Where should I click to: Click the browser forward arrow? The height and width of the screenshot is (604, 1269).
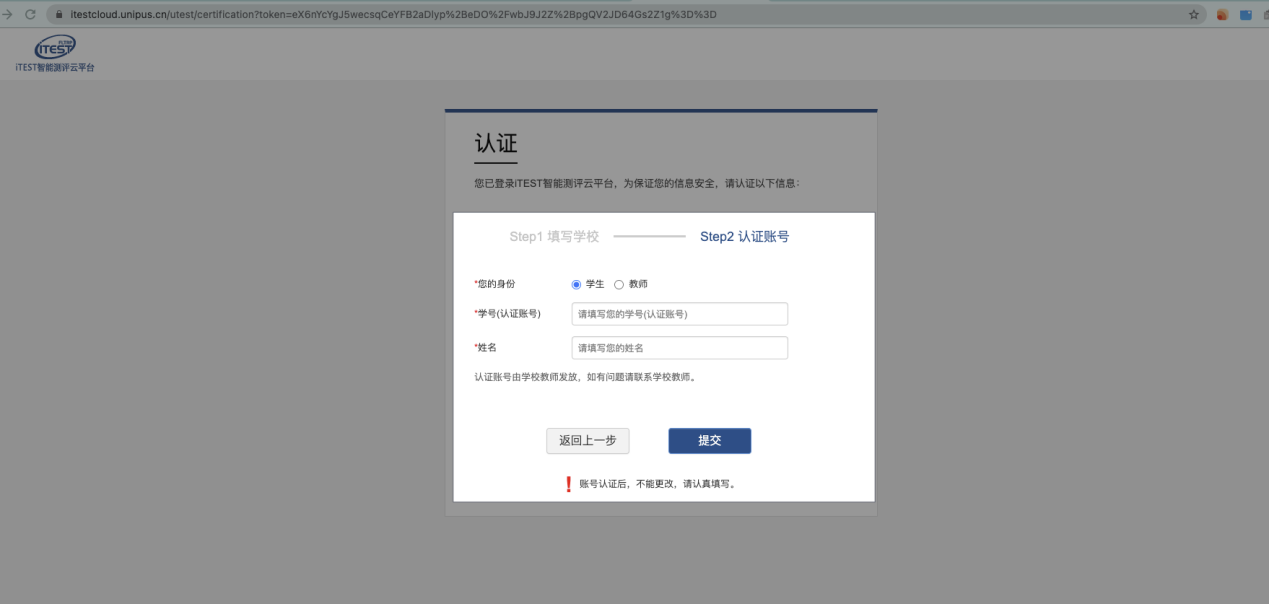[8, 14]
